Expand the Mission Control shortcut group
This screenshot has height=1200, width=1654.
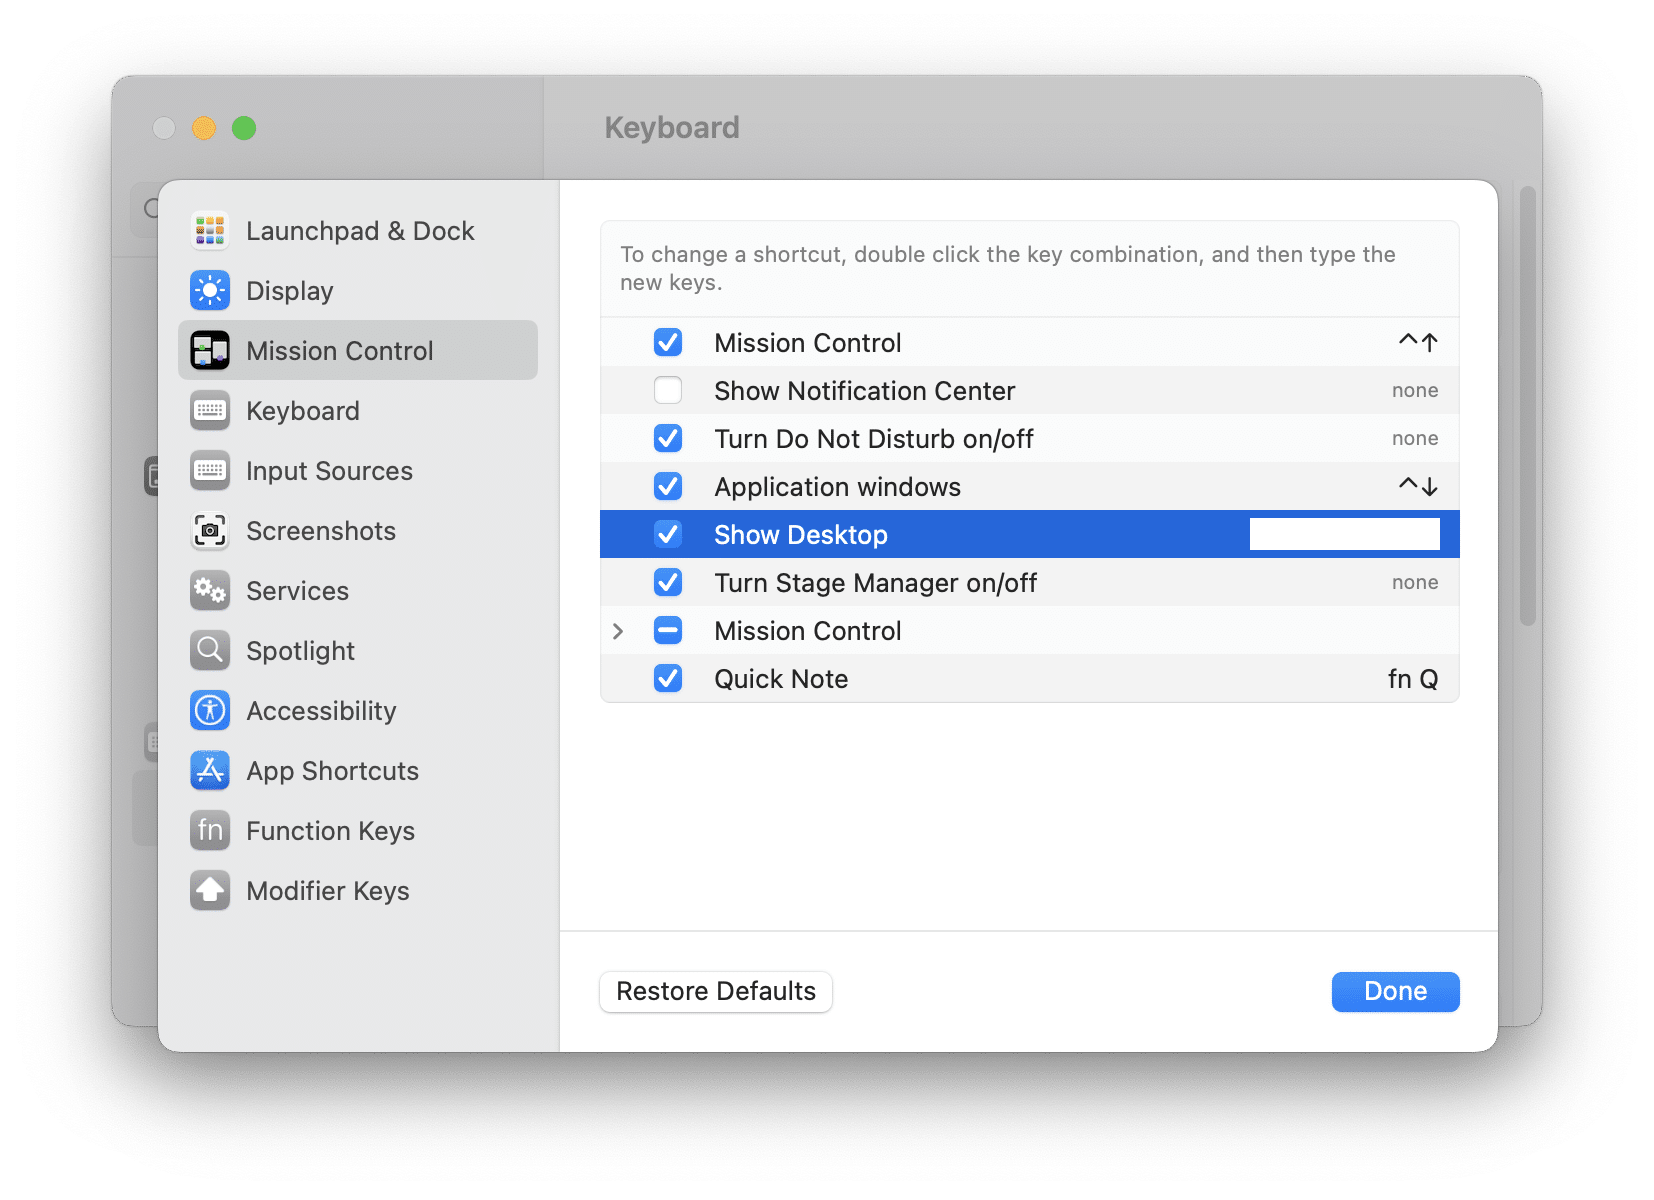(x=618, y=630)
